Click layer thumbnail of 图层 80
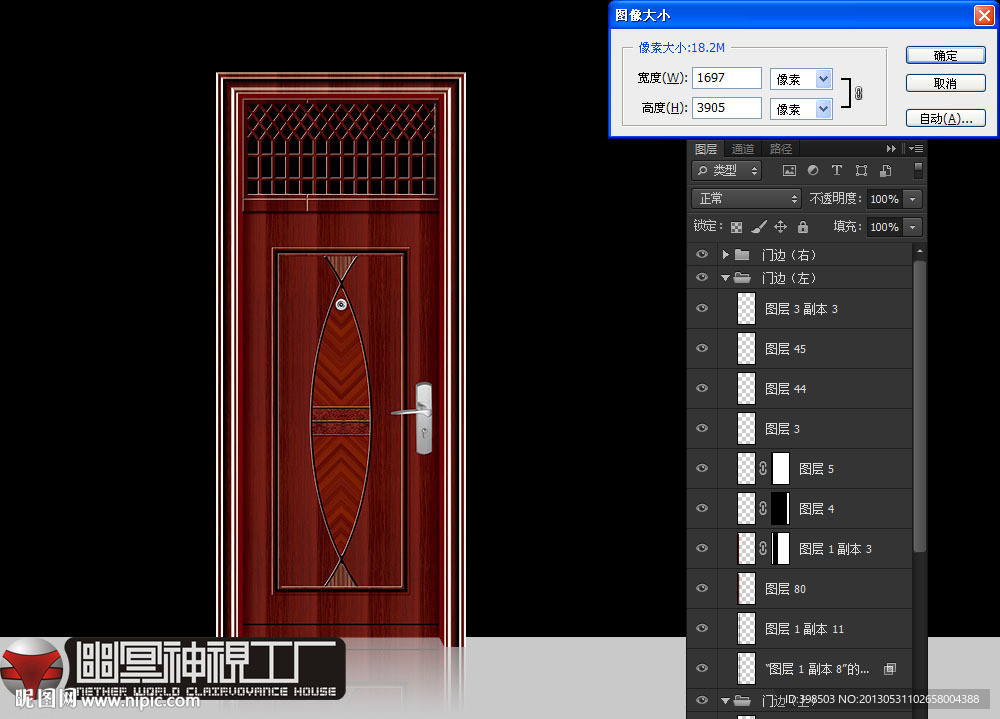This screenshot has height=719, width=1000. (x=746, y=588)
